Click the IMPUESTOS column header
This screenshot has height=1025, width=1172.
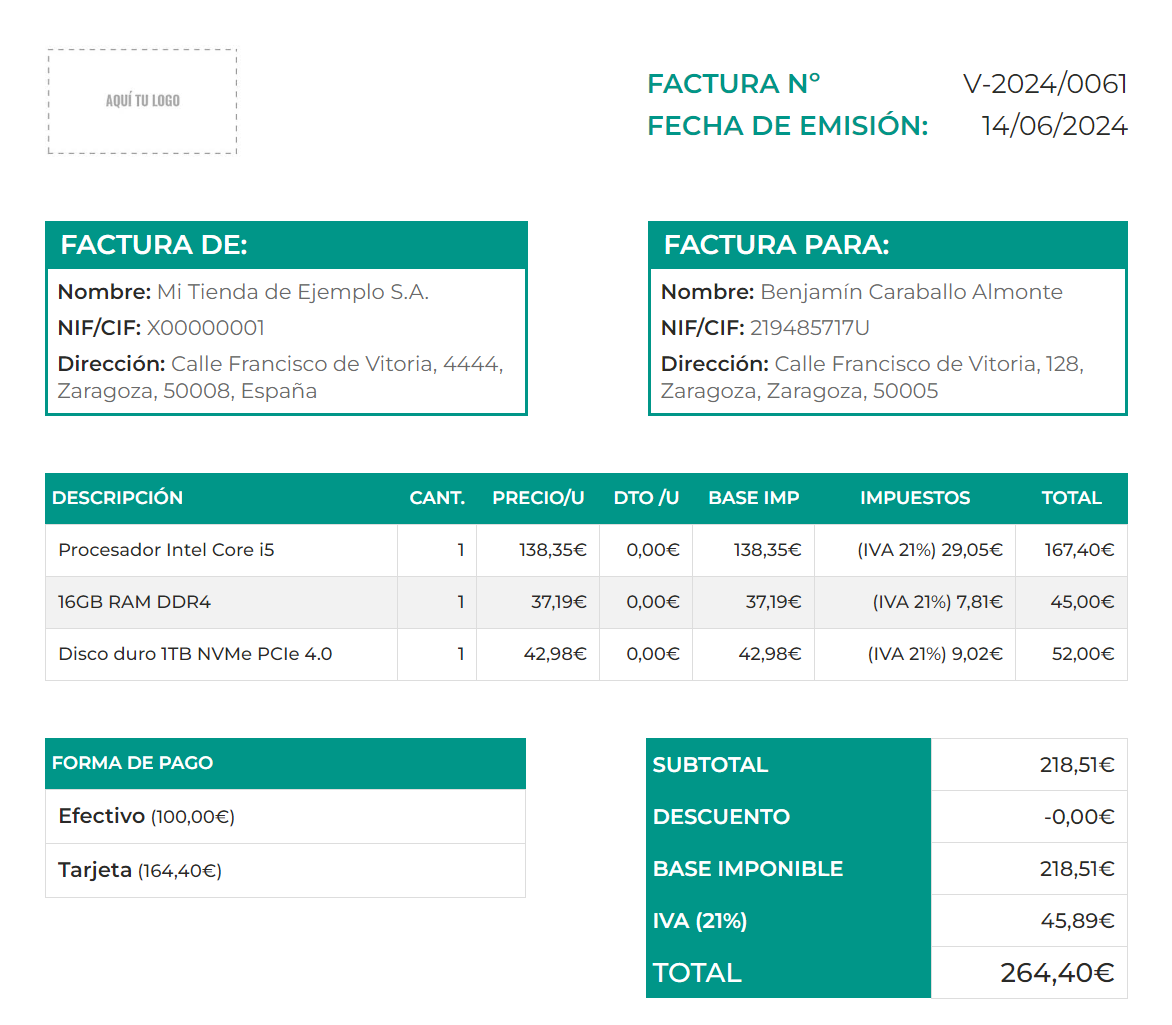pos(914,498)
